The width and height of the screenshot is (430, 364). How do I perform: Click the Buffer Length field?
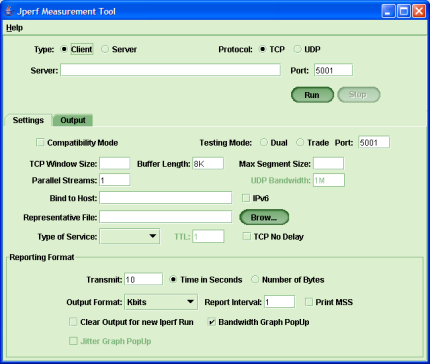pyautogui.click(x=208, y=164)
